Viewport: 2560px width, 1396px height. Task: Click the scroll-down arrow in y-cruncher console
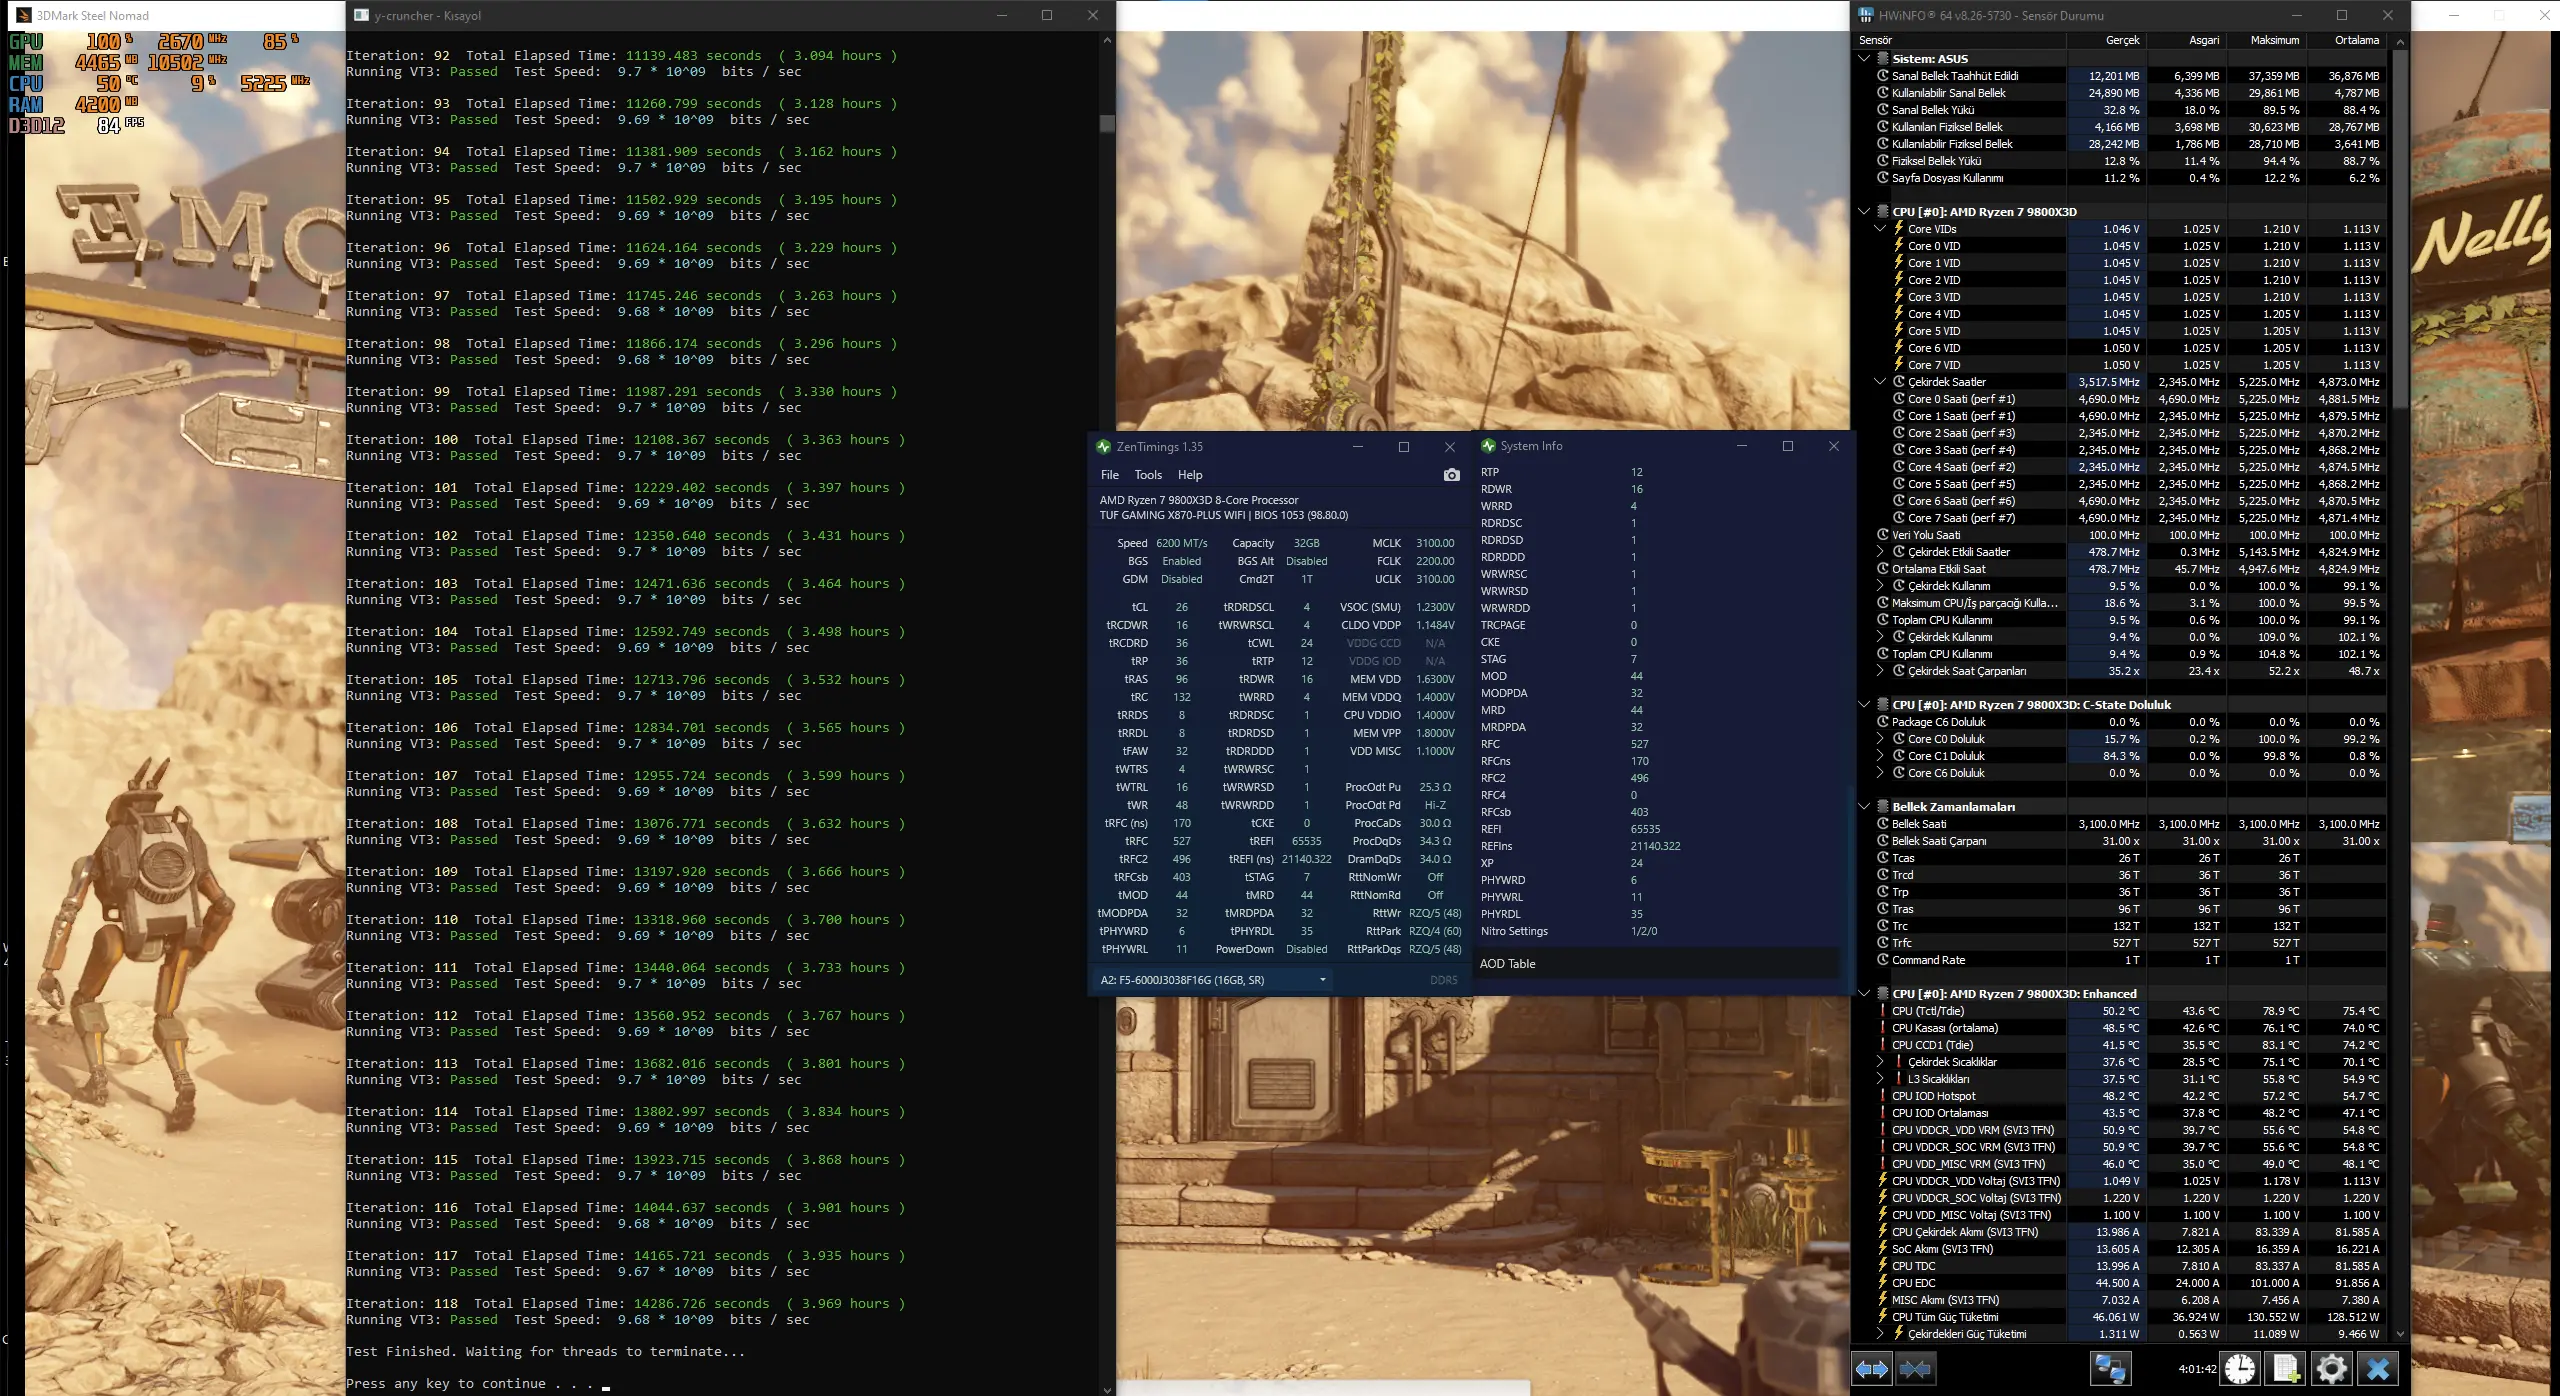(x=1107, y=1389)
